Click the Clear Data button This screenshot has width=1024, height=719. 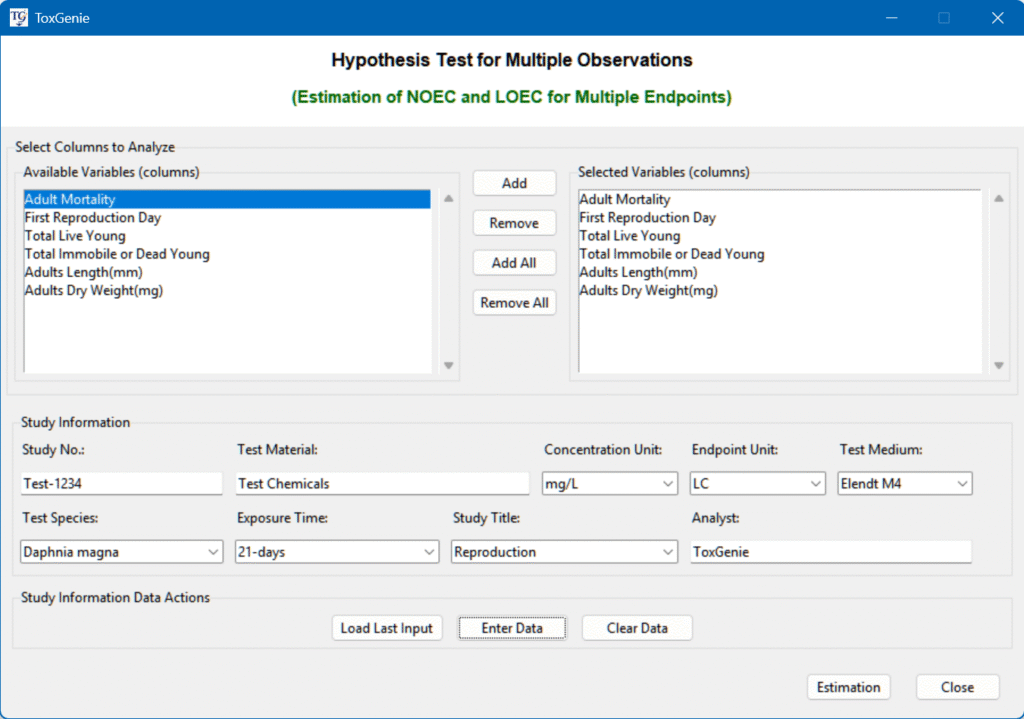[x=637, y=628]
